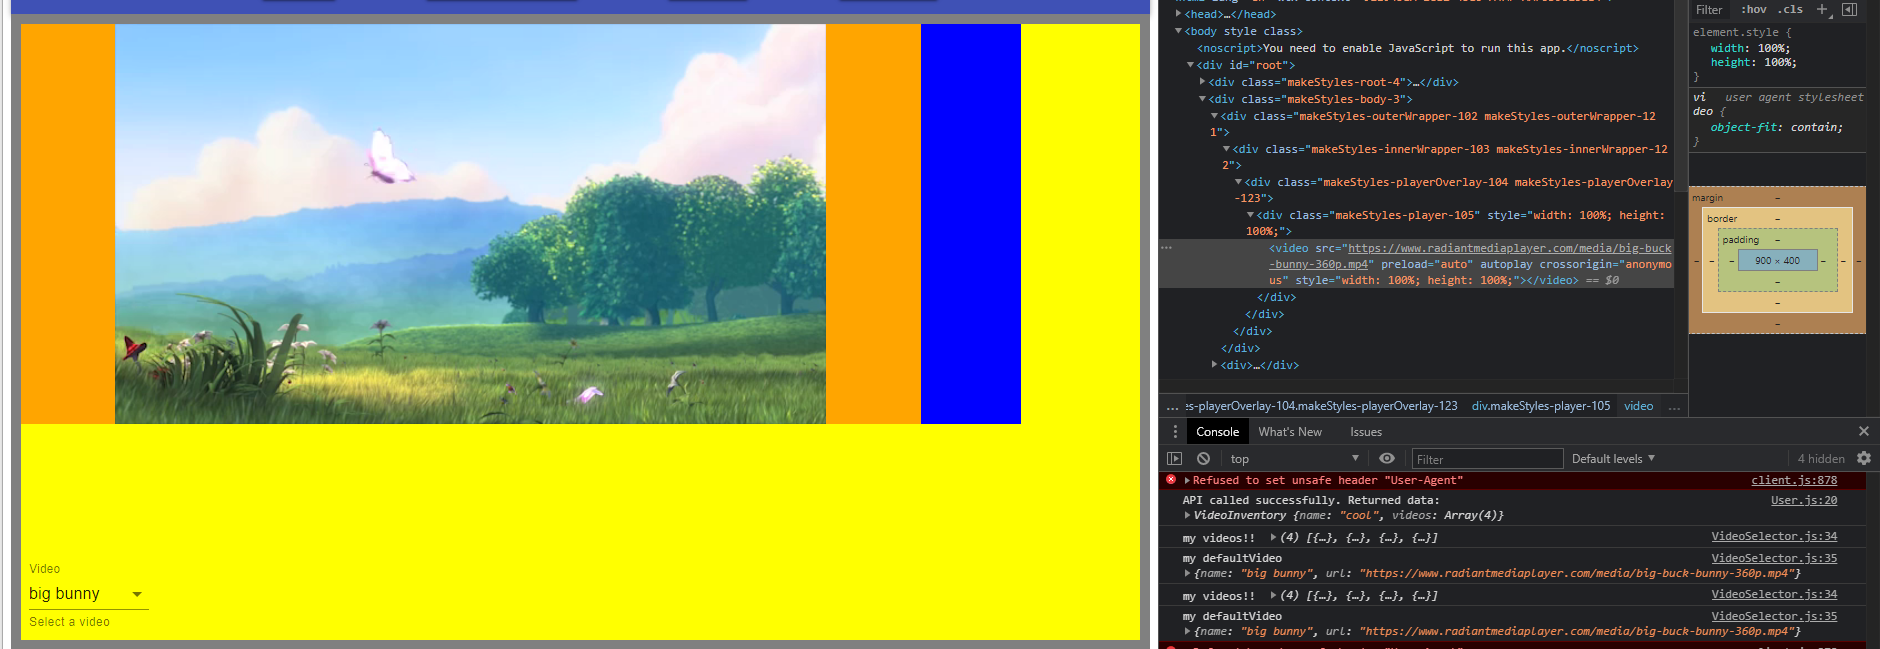Click the Big Buck Bunny video frame
Viewport: 1880px width, 649px height.
pos(470,224)
